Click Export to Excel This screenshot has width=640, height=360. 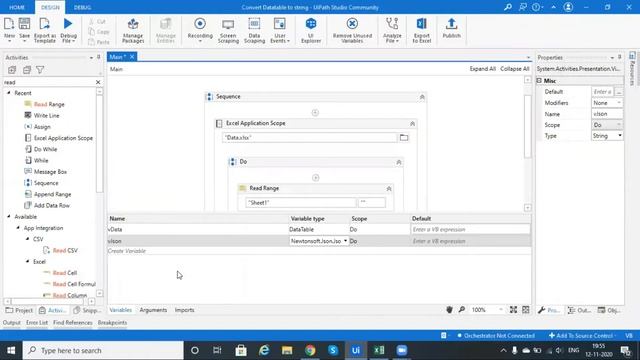point(422,30)
